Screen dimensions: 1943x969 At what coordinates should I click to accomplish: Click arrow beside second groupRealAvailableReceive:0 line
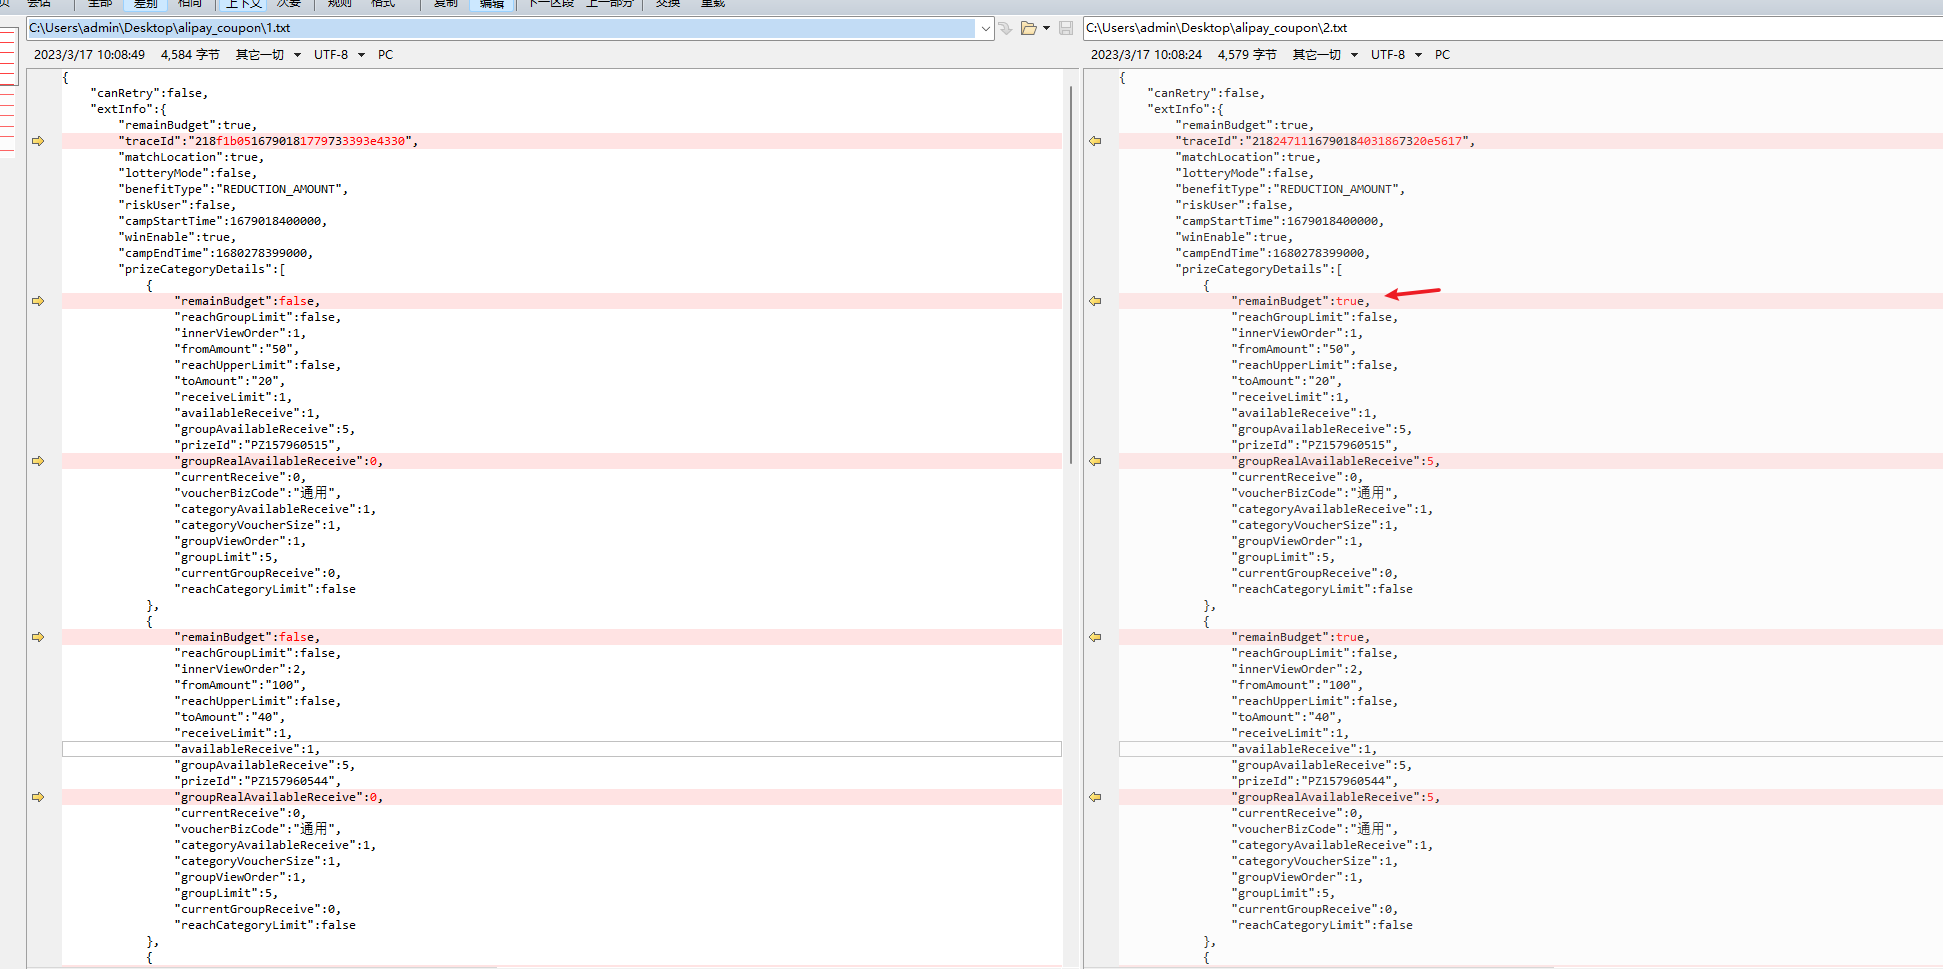(38, 797)
